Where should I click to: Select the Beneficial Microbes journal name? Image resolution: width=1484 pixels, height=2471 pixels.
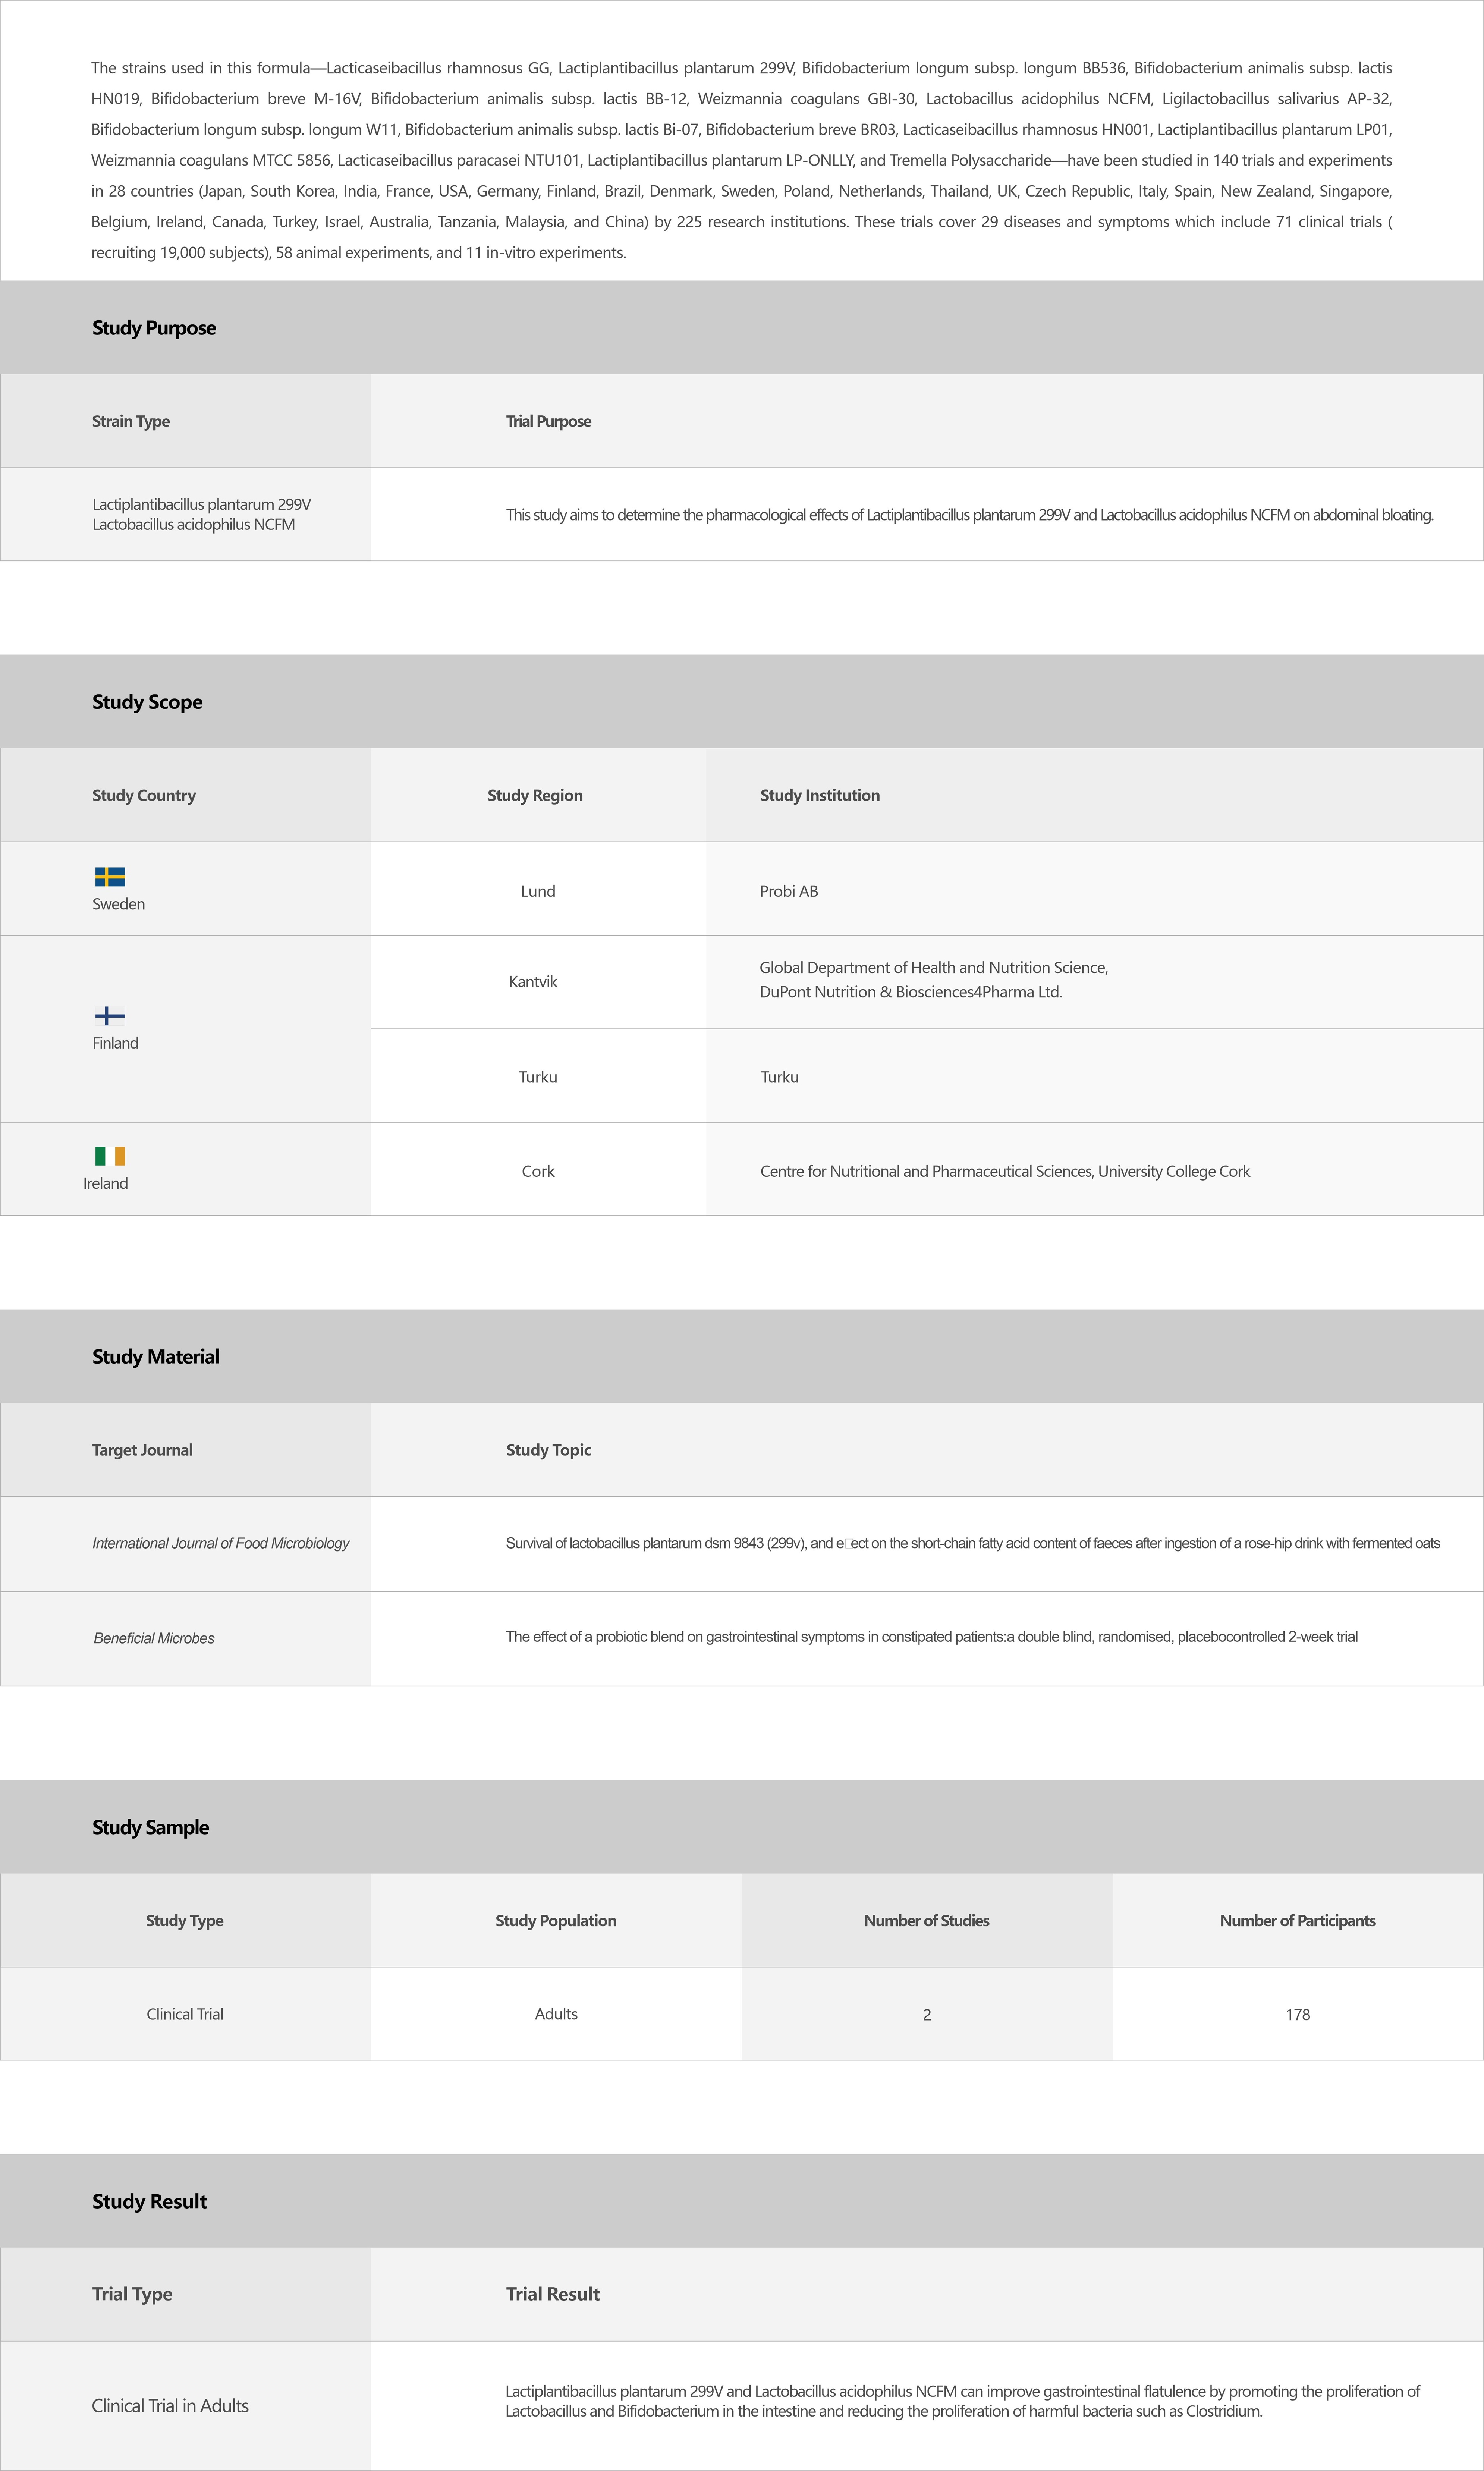pyautogui.click(x=154, y=1638)
